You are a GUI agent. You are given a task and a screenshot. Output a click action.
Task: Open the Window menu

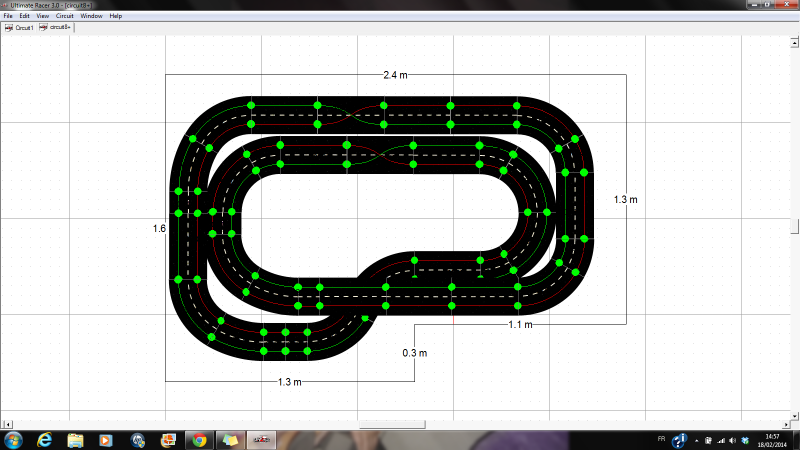pos(91,16)
